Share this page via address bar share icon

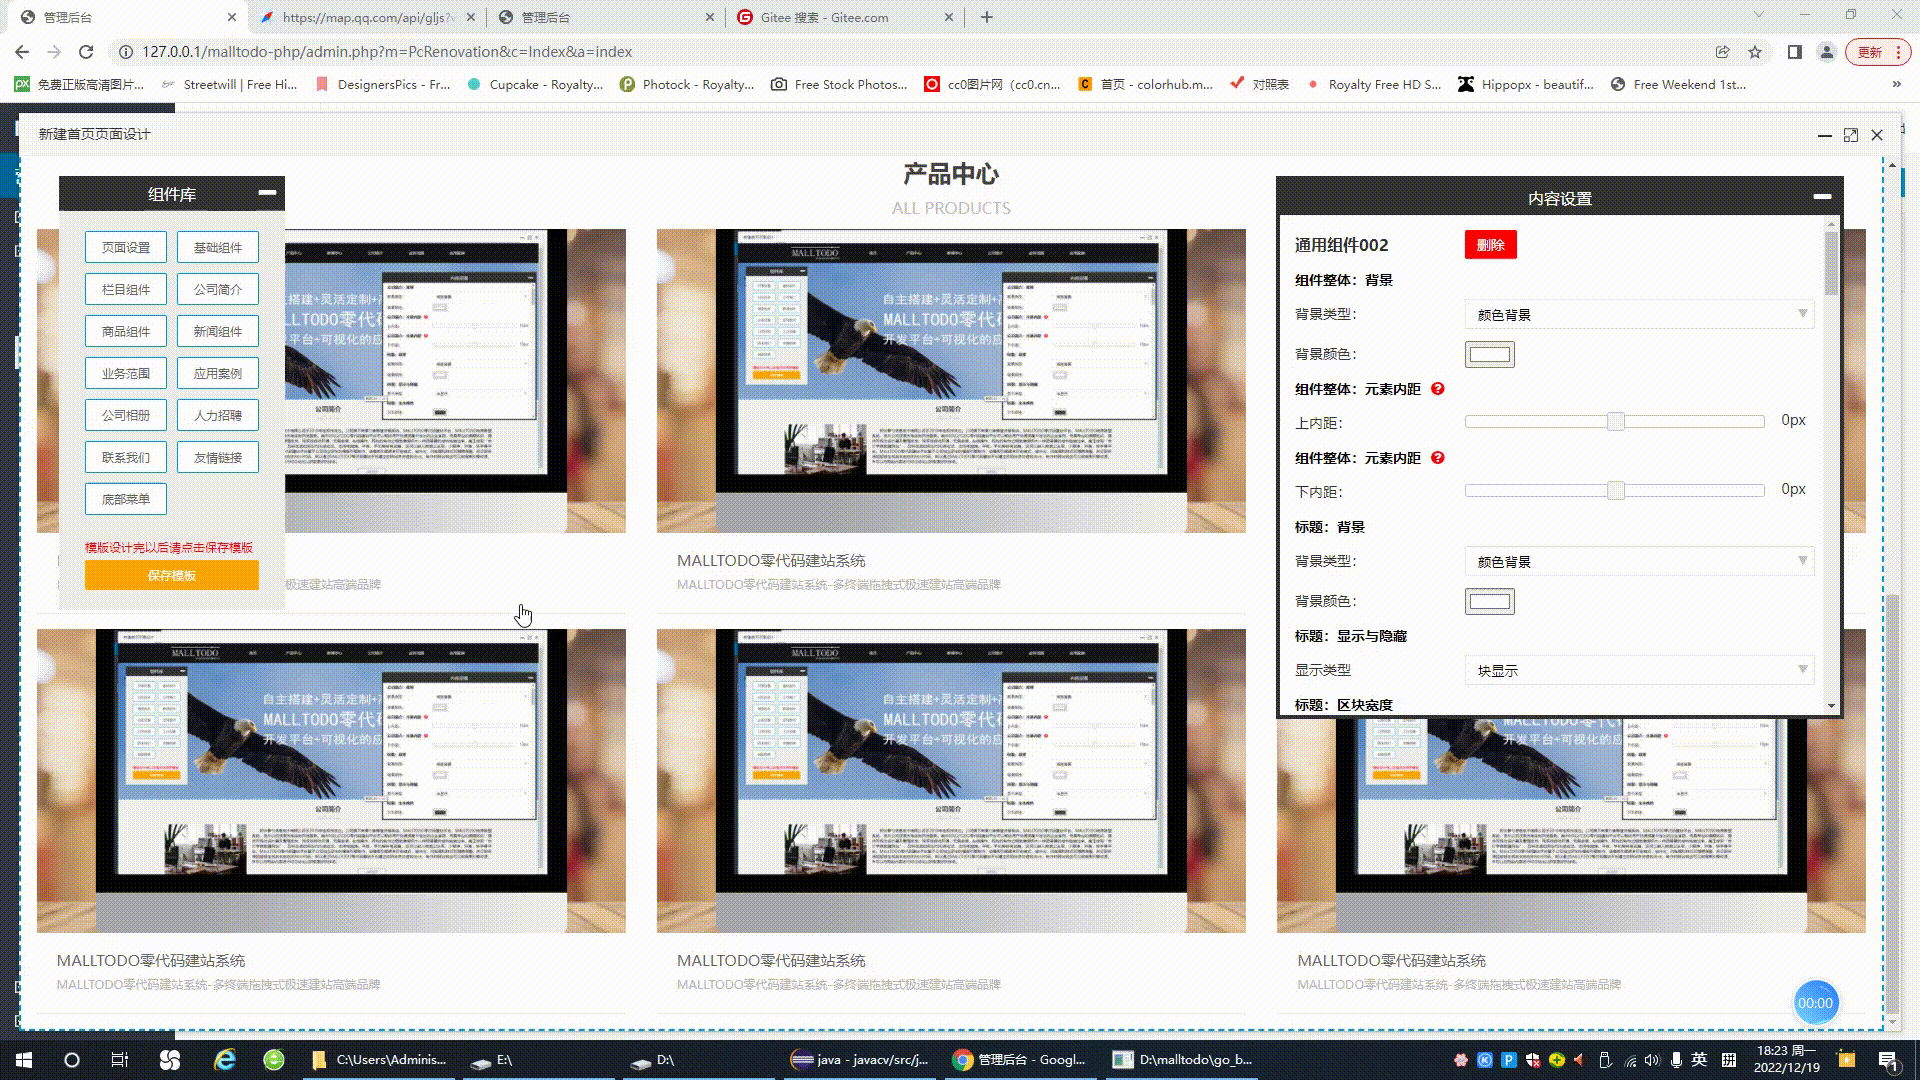tap(1722, 52)
